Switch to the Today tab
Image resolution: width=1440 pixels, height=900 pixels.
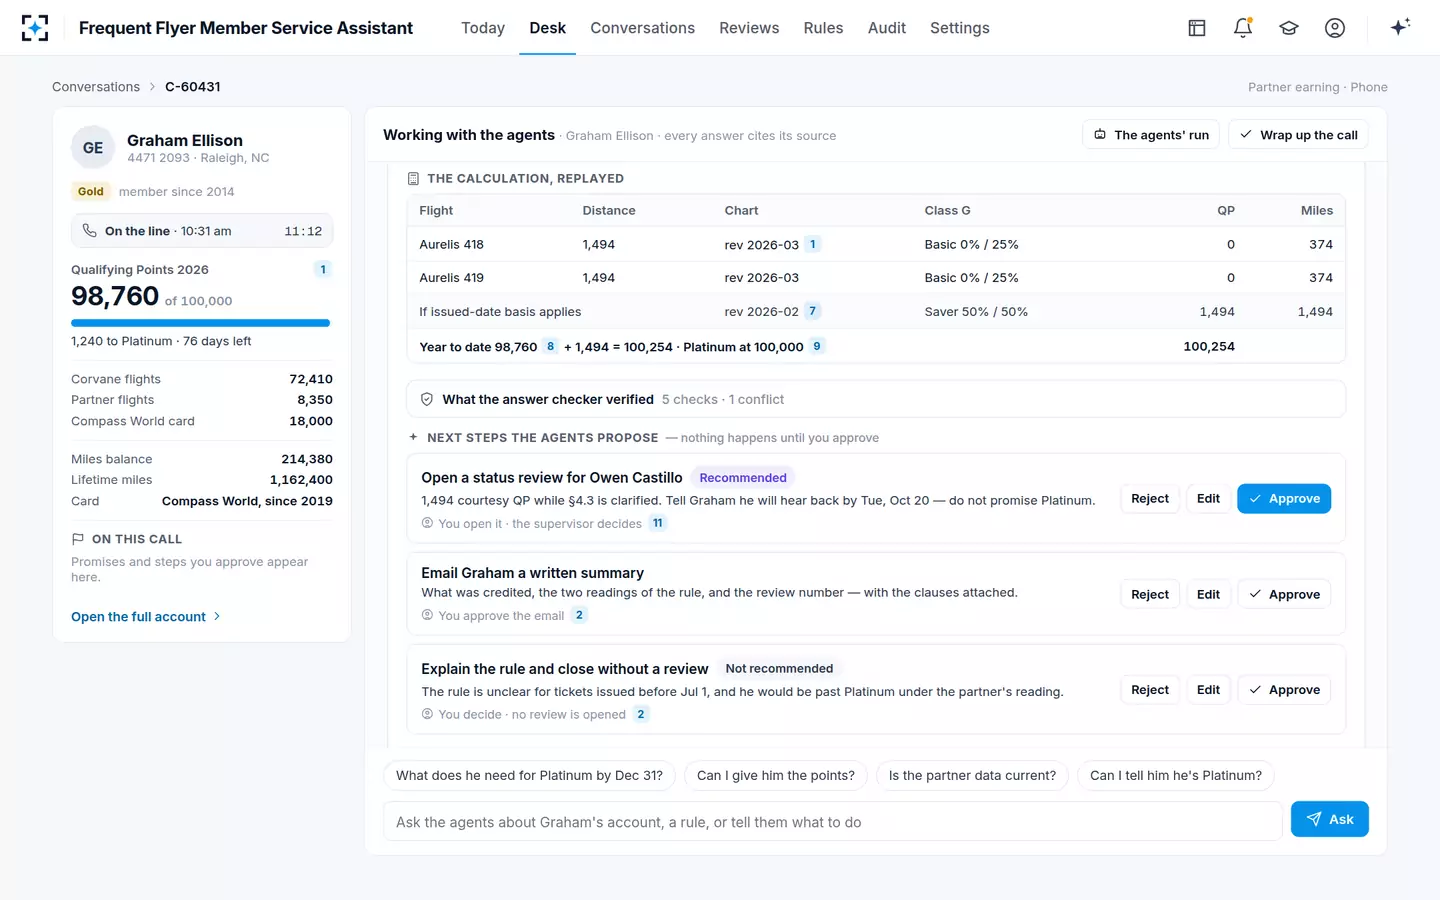point(483,28)
